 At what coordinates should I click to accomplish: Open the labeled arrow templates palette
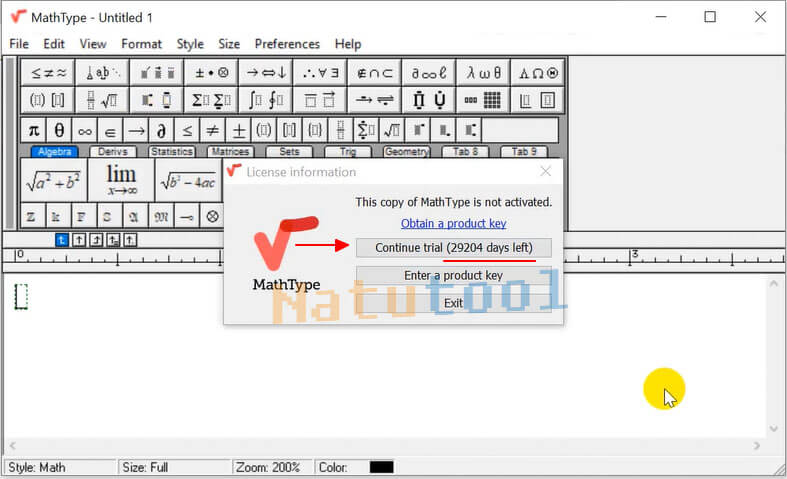click(374, 100)
